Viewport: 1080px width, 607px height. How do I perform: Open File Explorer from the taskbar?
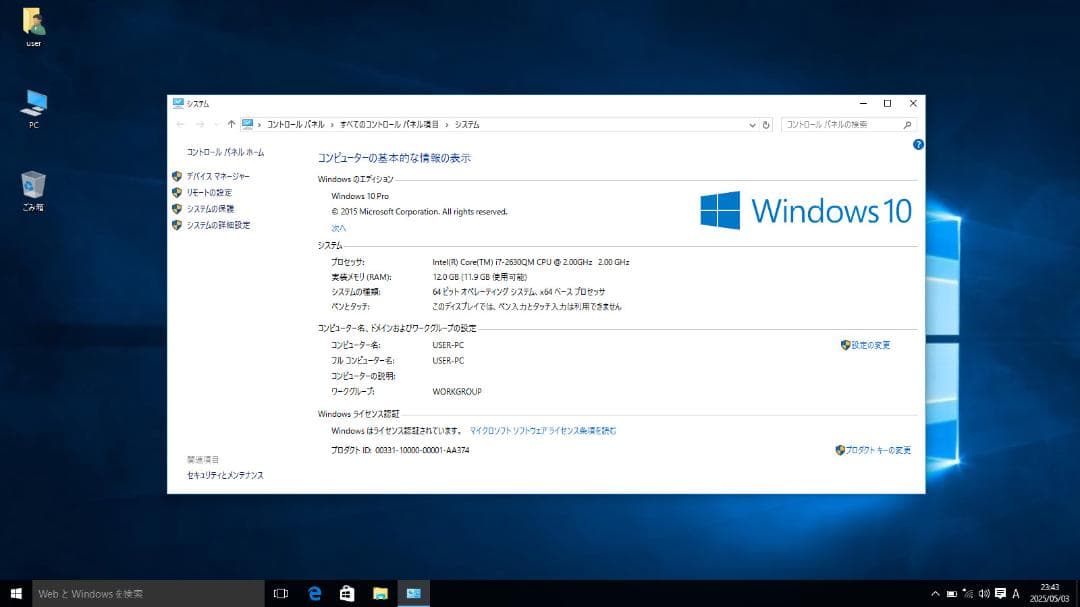(380, 593)
